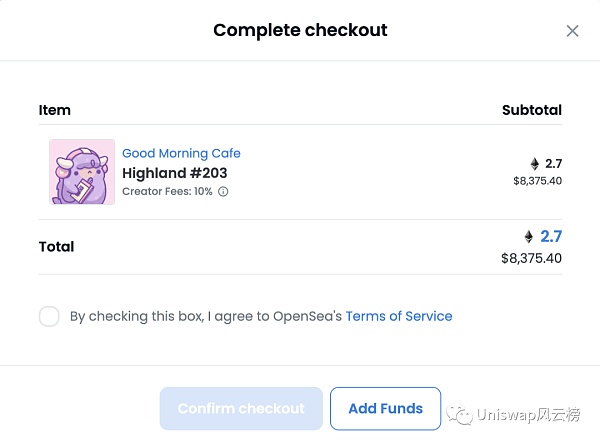Image resolution: width=600 pixels, height=443 pixels.
Task: Click the blue 2.7 total ETH amount
Action: tap(551, 237)
